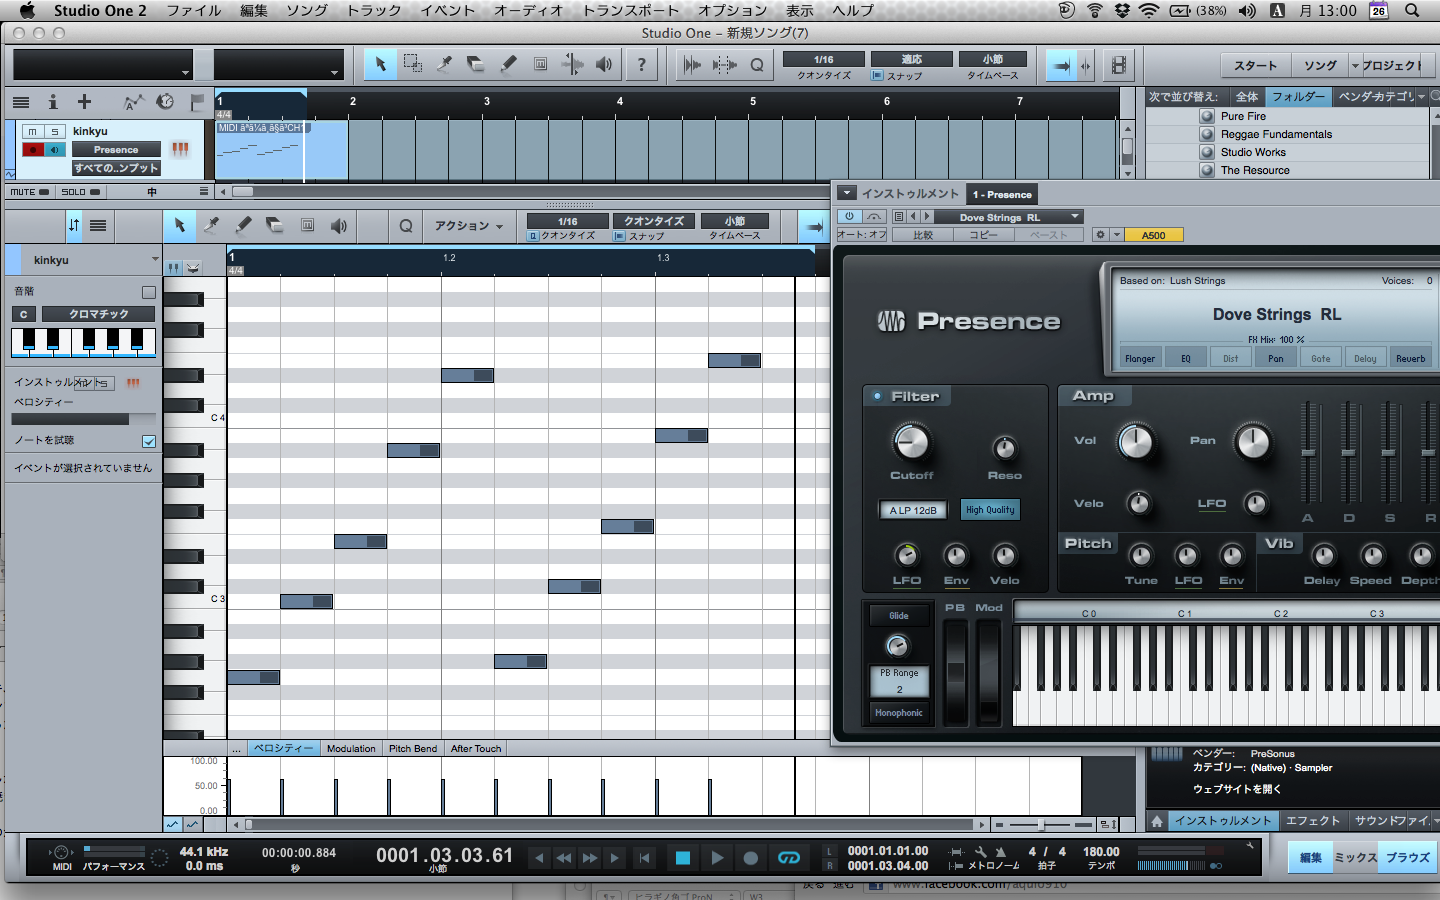Select the Paint pencil tool in main toolbar
1440x900 pixels.
[x=508, y=65]
